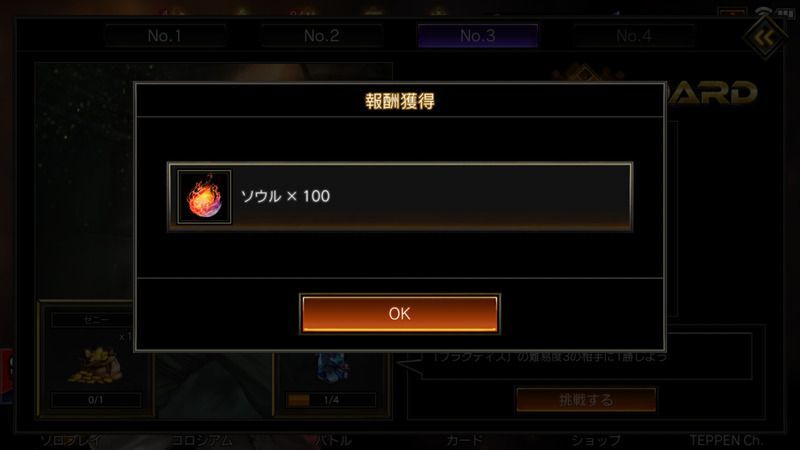Click the card pack reward icon

[332, 367]
